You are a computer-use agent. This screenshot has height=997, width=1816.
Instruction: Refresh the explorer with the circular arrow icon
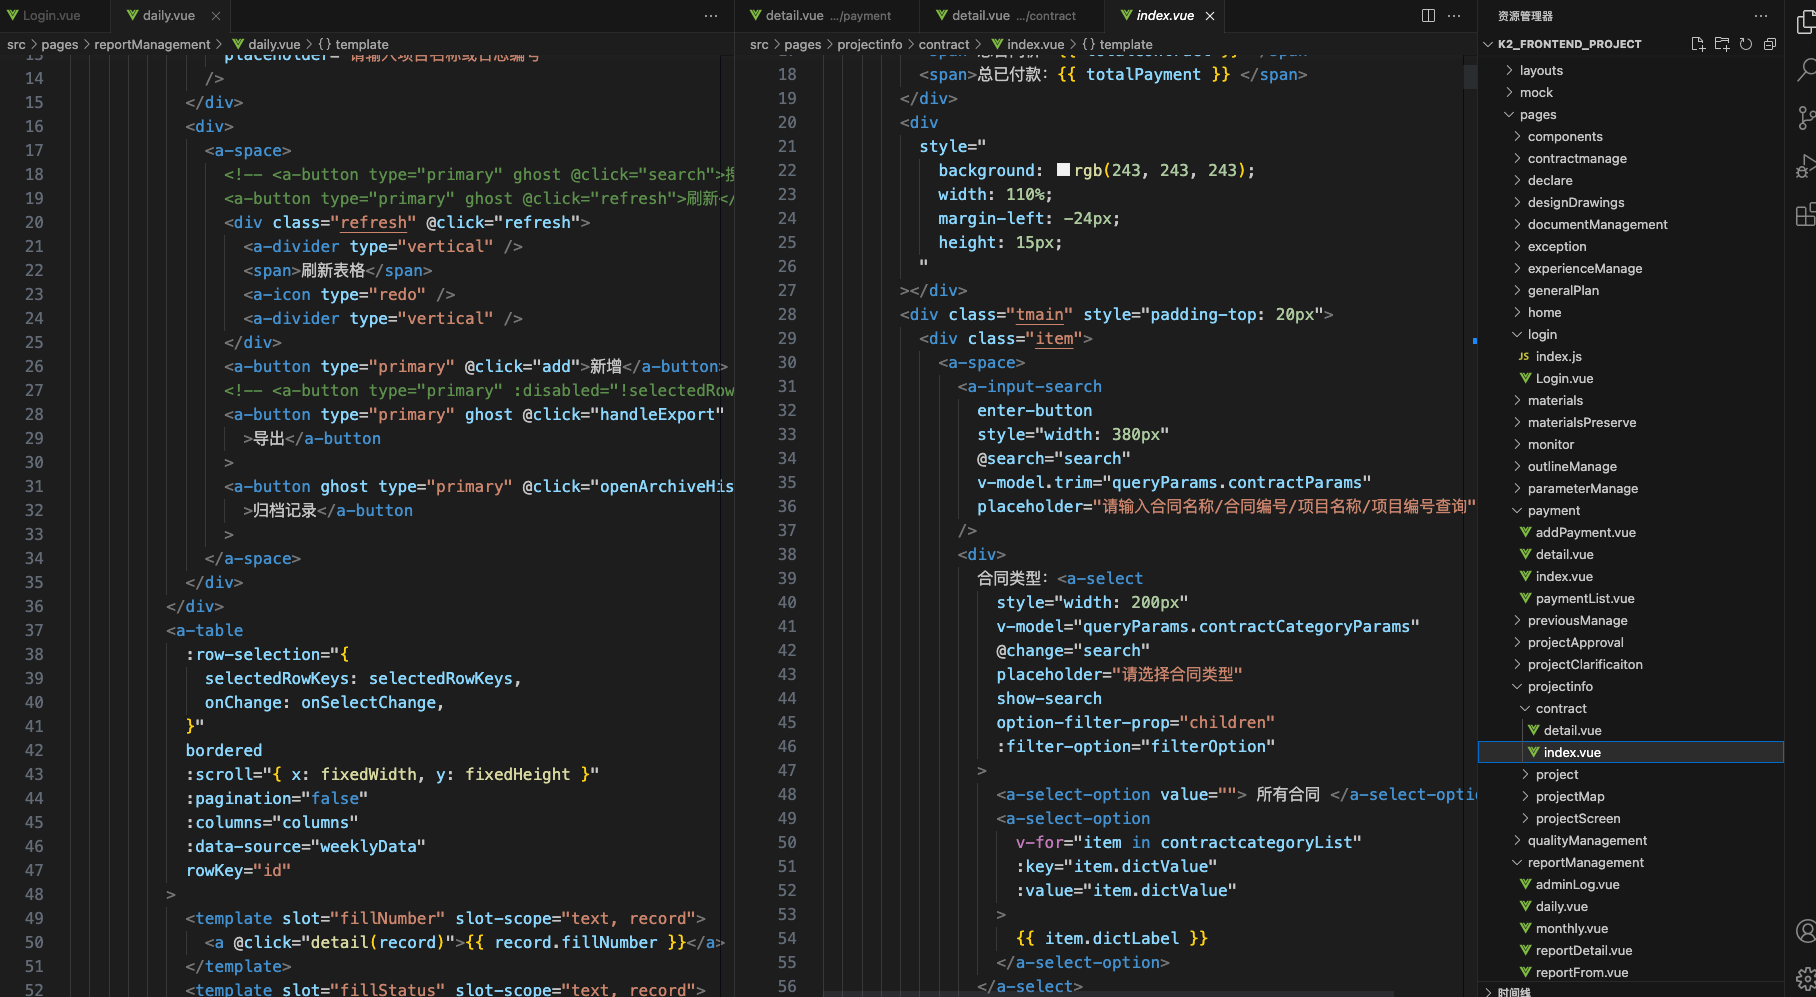coord(1745,44)
